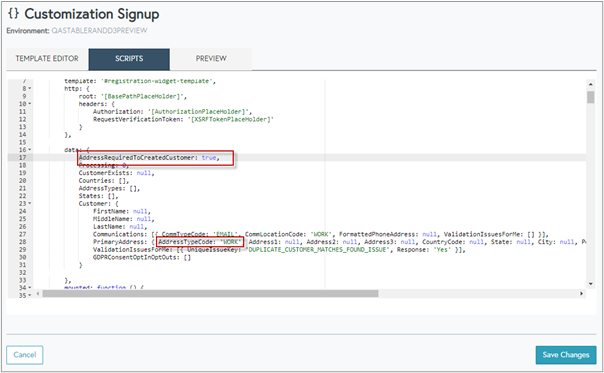Click the MiddleName: null line

[x=124, y=219]
